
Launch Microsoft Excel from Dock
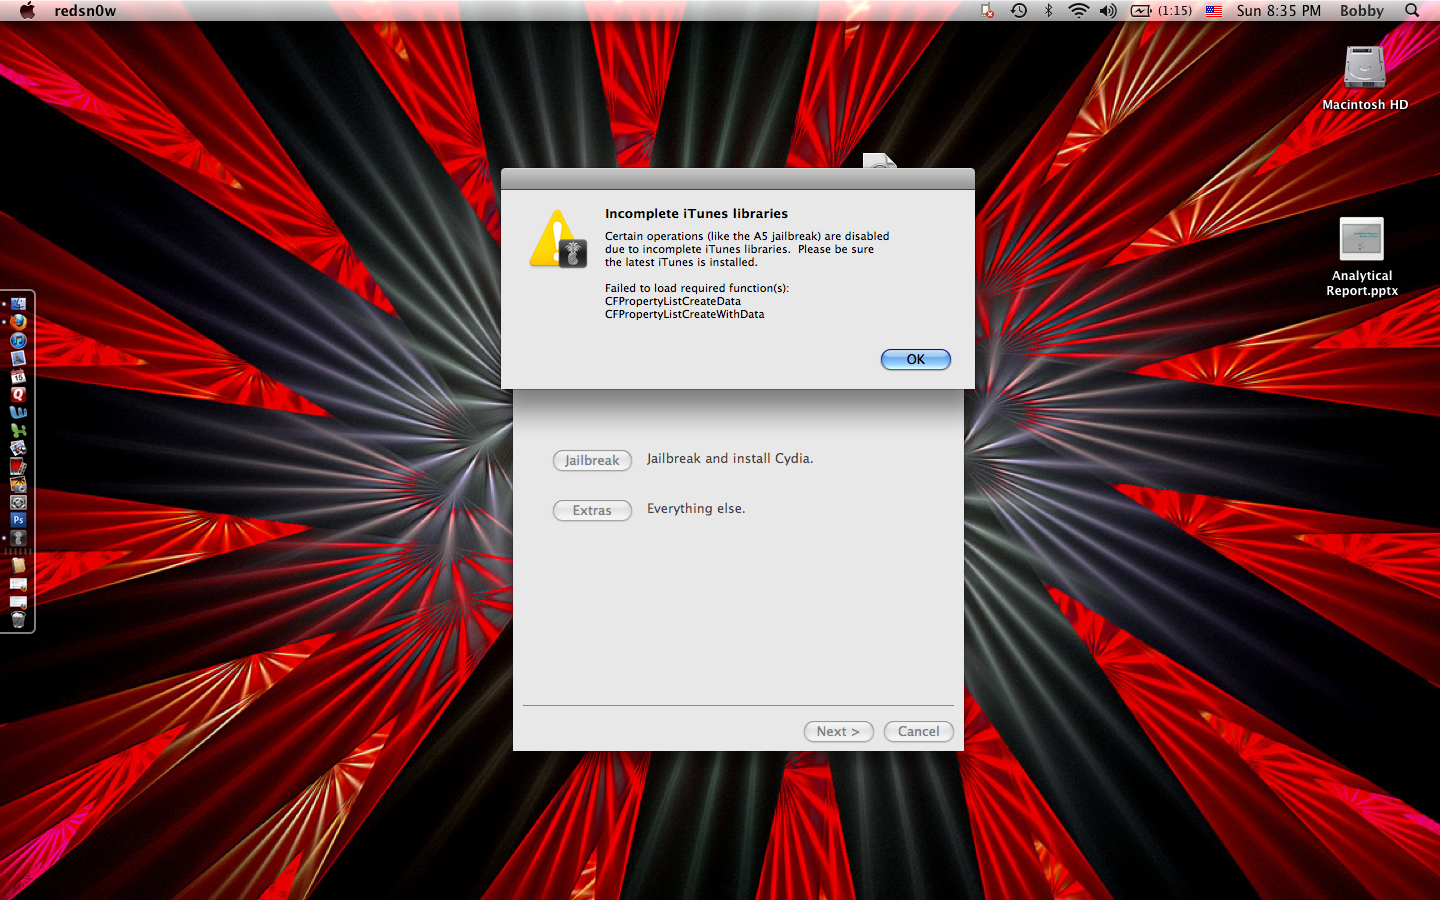(18, 430)
